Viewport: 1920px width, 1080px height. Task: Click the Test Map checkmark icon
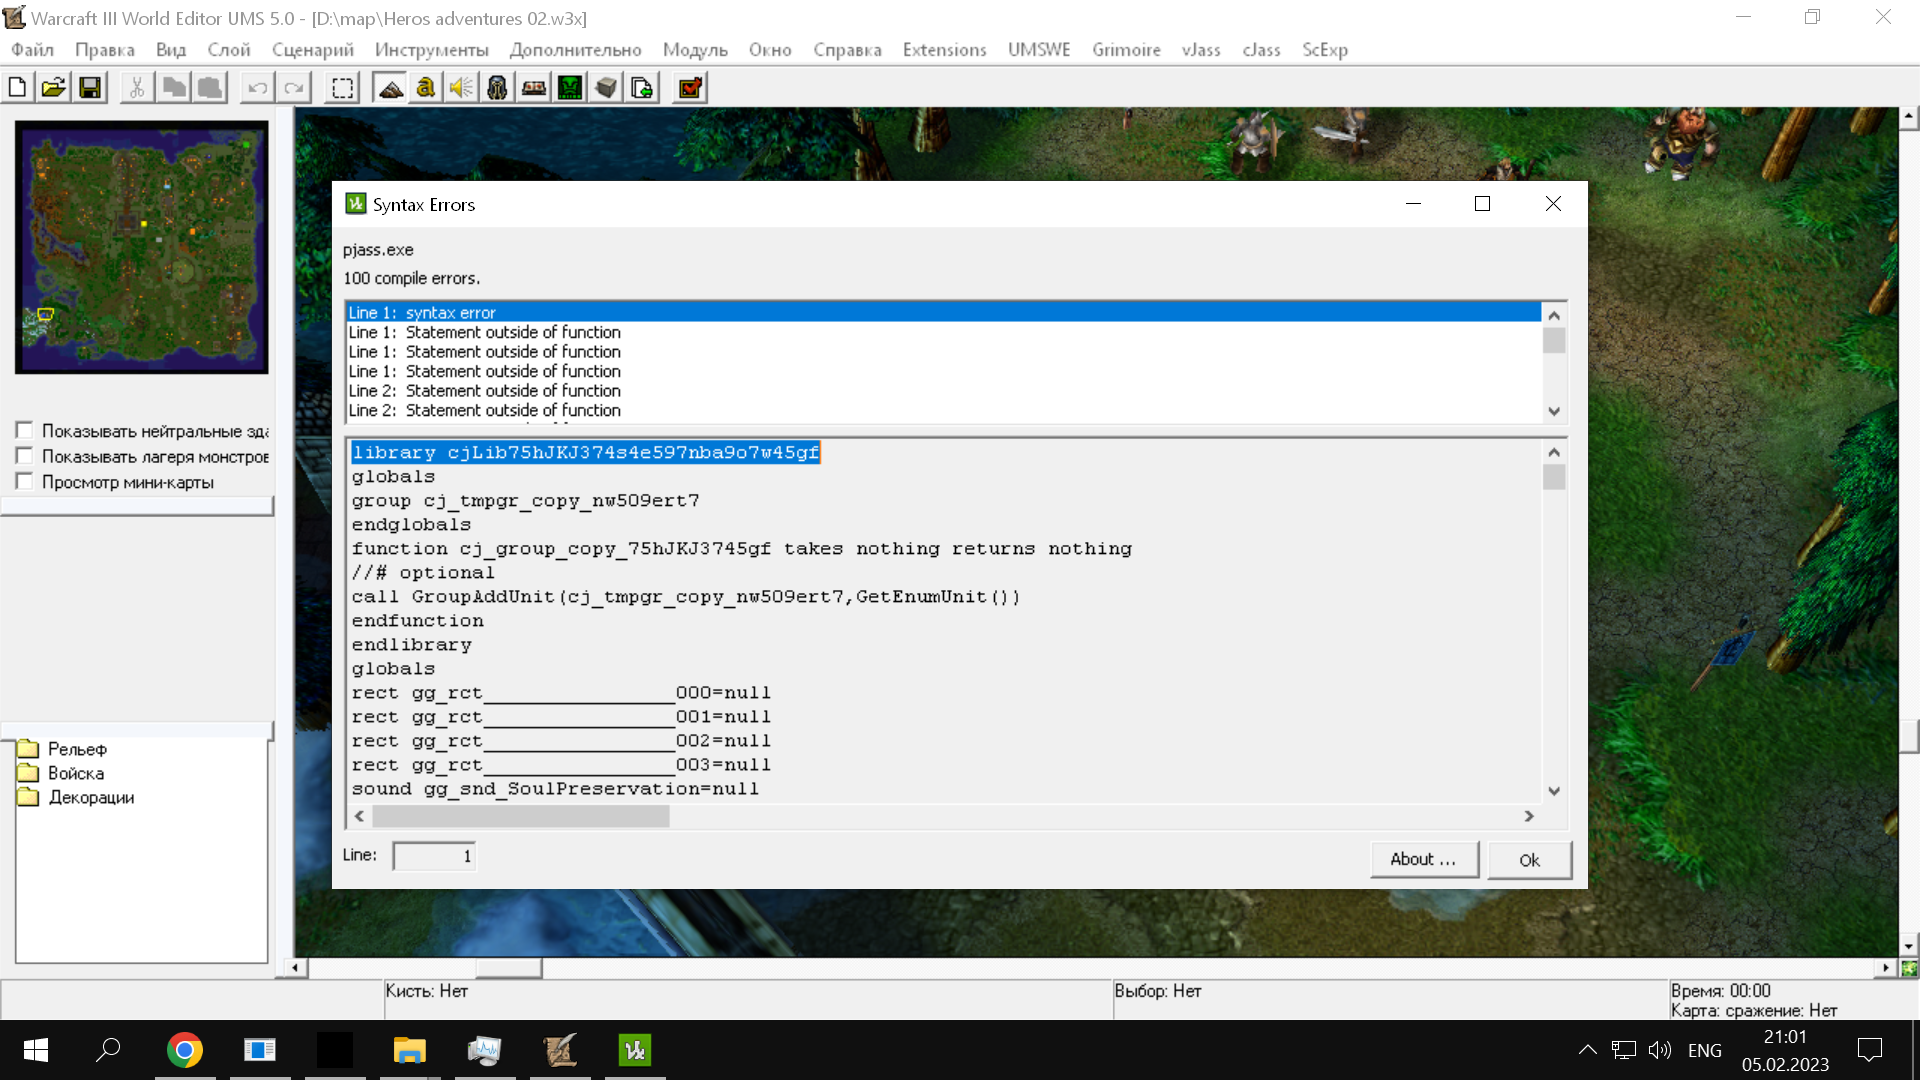coord(690,88)
